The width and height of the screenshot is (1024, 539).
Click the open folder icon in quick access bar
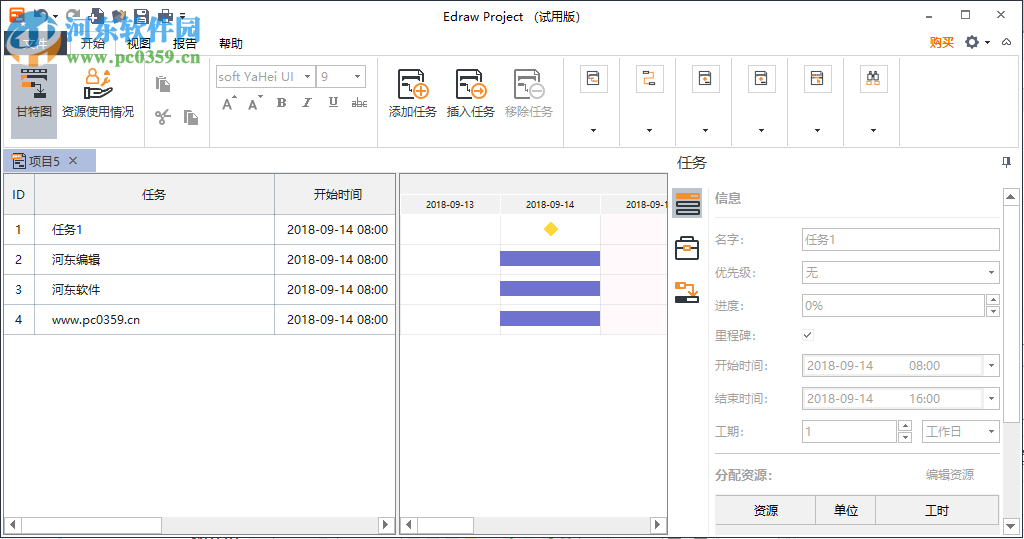tap(119, 16)
